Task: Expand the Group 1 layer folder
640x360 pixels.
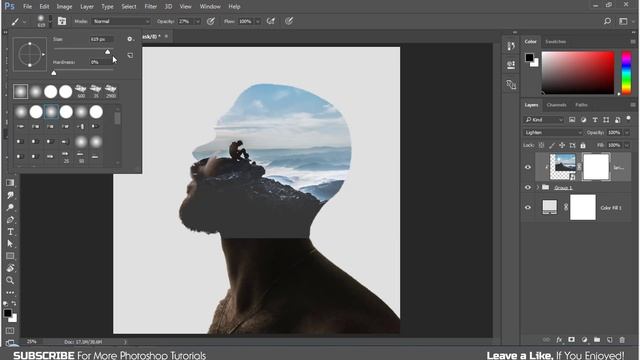Action: [x=538, y=187]
